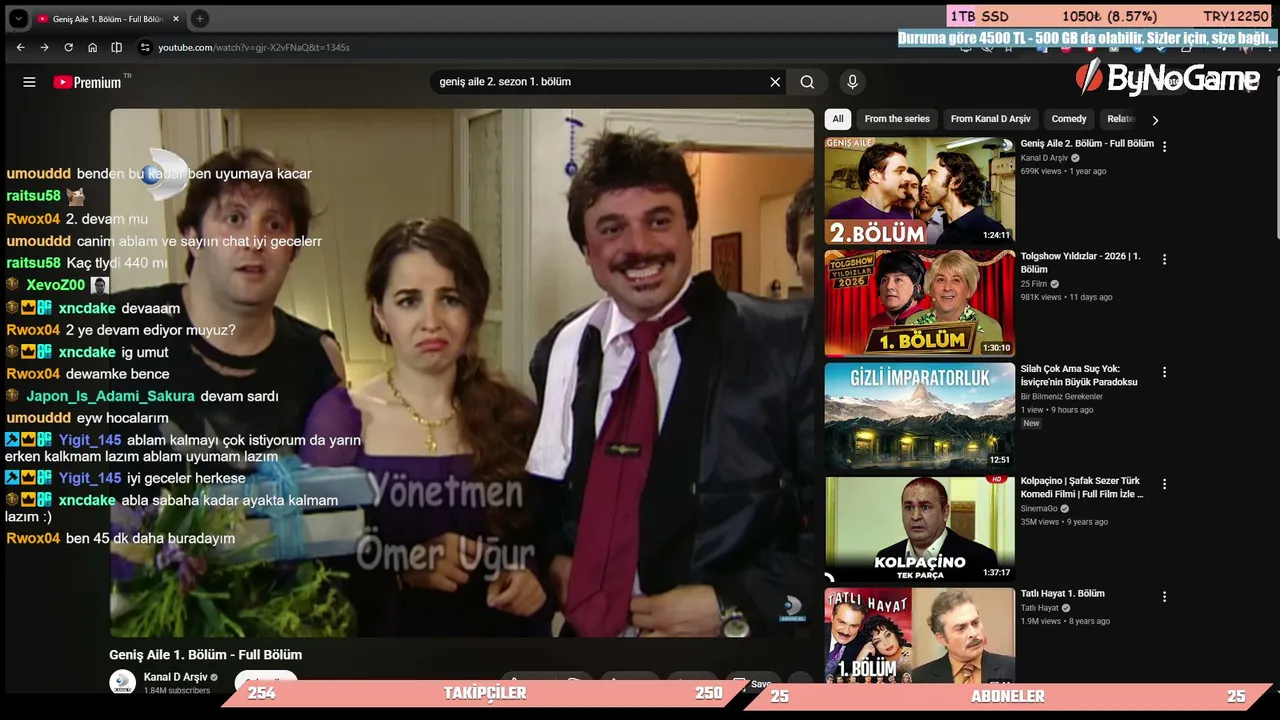Viewport: 1280px width, 720px height.
Task: Go back in the browser
Action: point(20,47)
